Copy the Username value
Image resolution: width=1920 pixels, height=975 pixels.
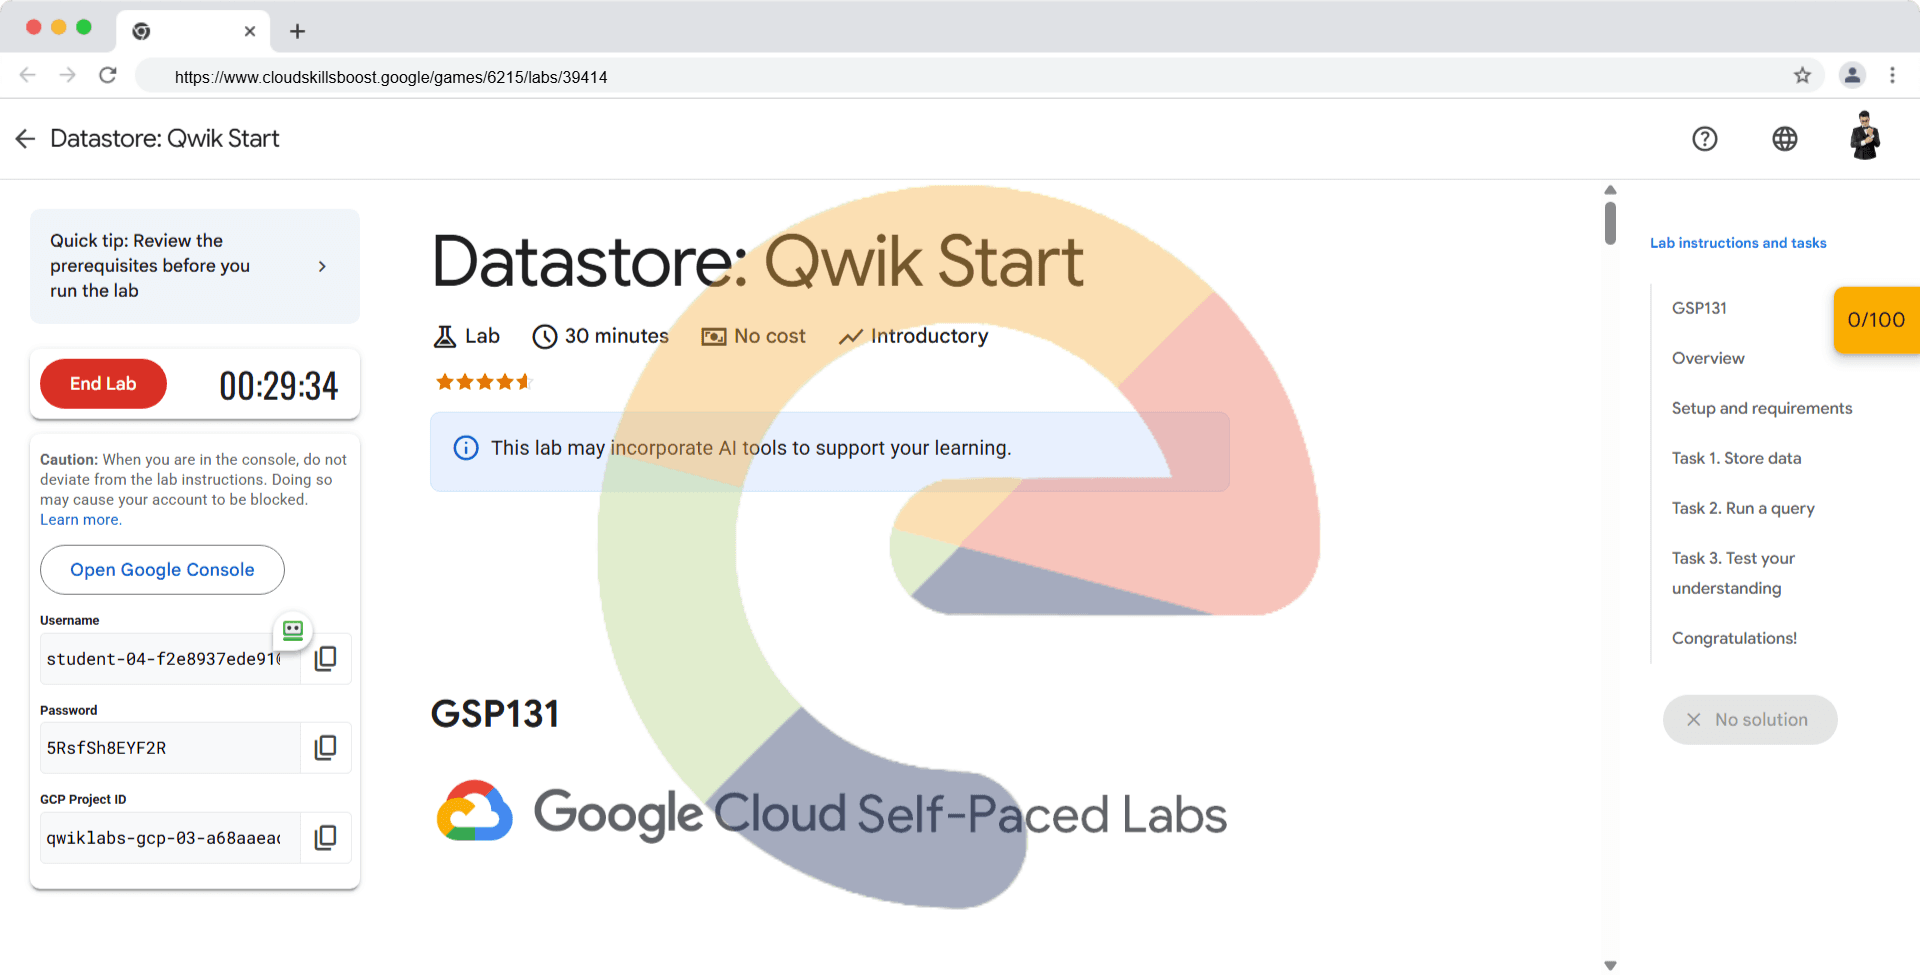tap(326, 659)
